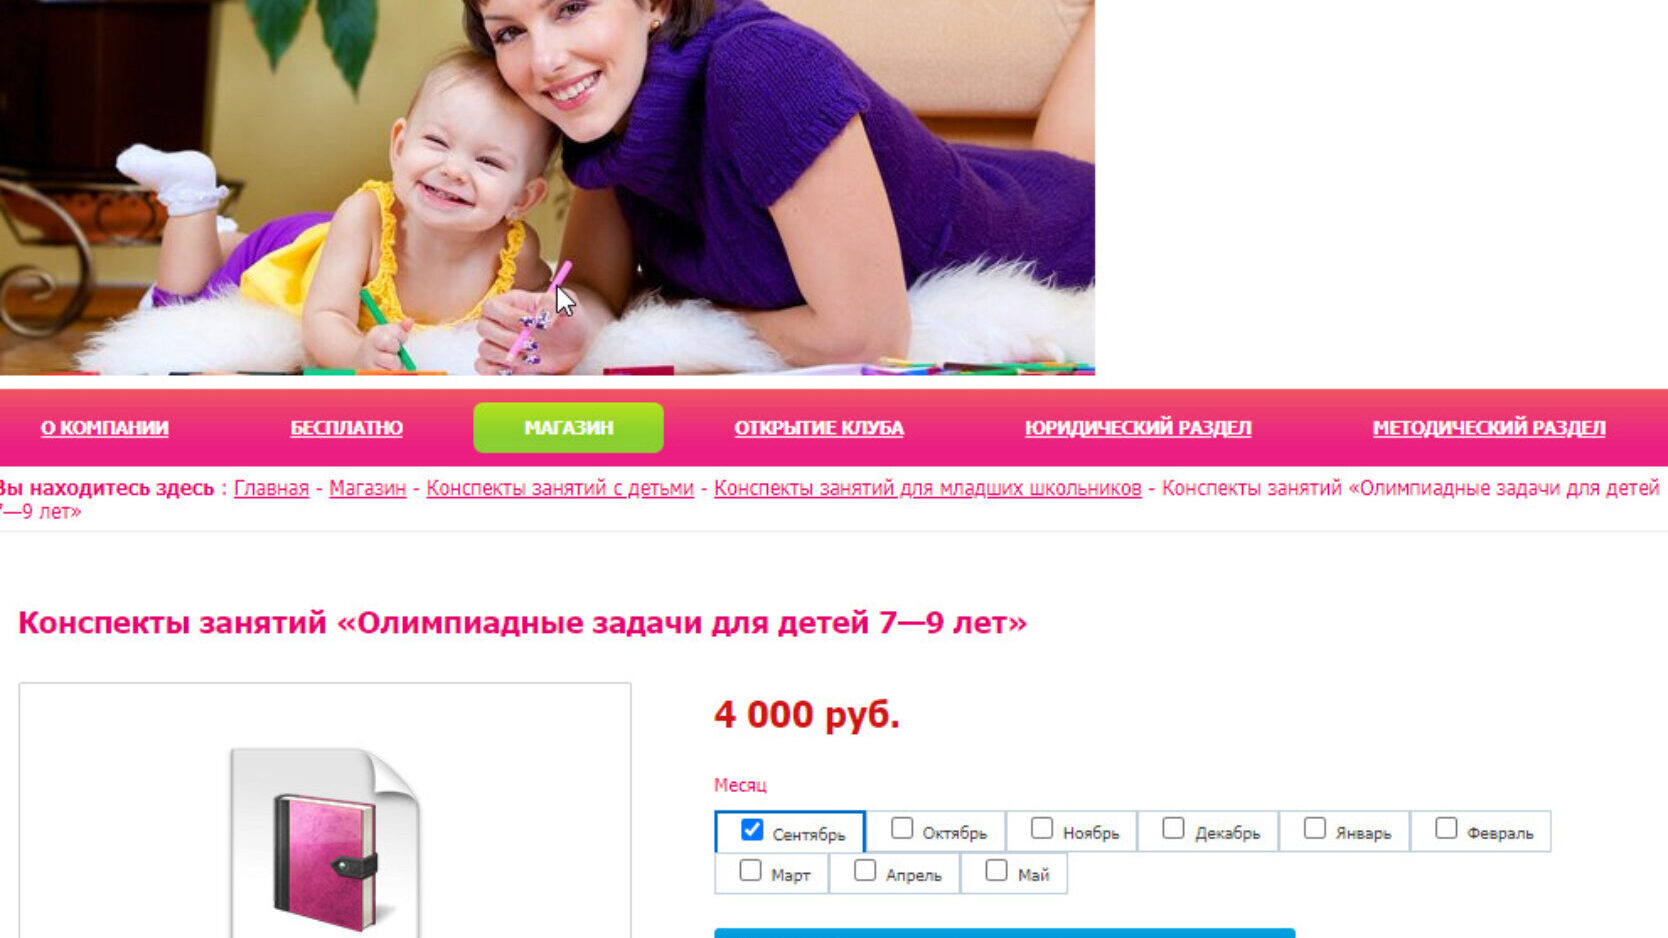Image resolution: width=1668 pixels, height=938 pixels.
Task: Toggle the Апрель checkbox
Action: [865, 870]
